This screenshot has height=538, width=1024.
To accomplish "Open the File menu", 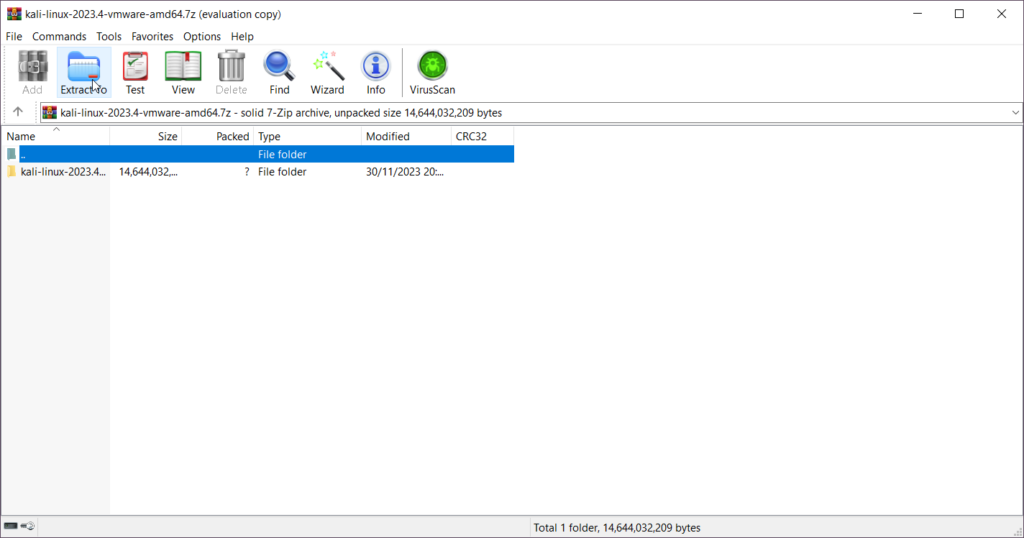I will [x=14, y=37].
